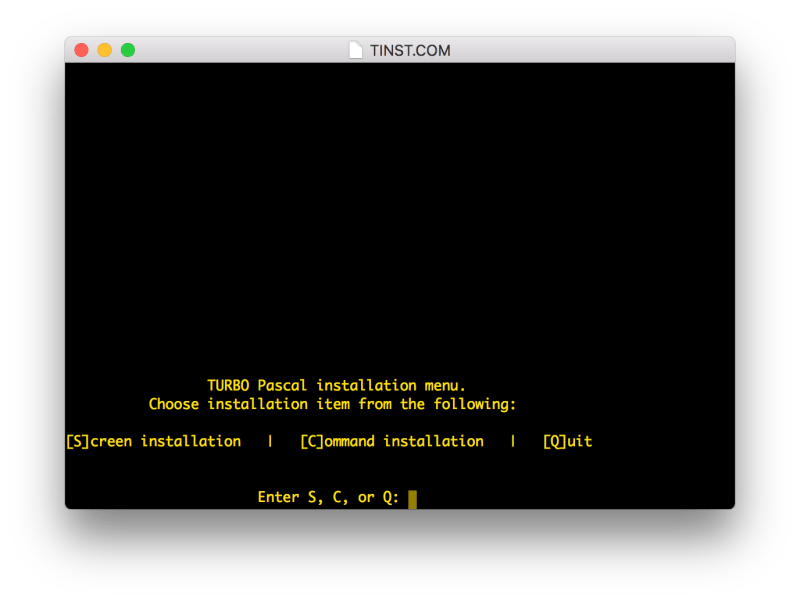Maximize the window using the green button
The height and width of the screenshot is (602, 800).
tap(128, 50)
